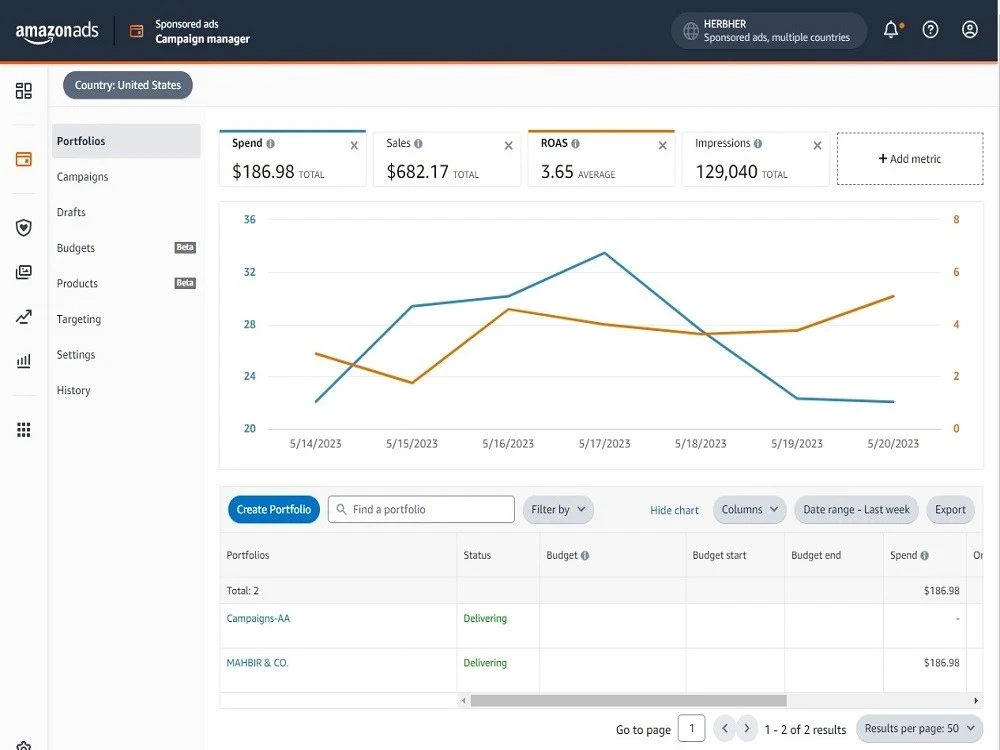Remove the Spend metric card

pyautogui.click(x=354, y=145)
